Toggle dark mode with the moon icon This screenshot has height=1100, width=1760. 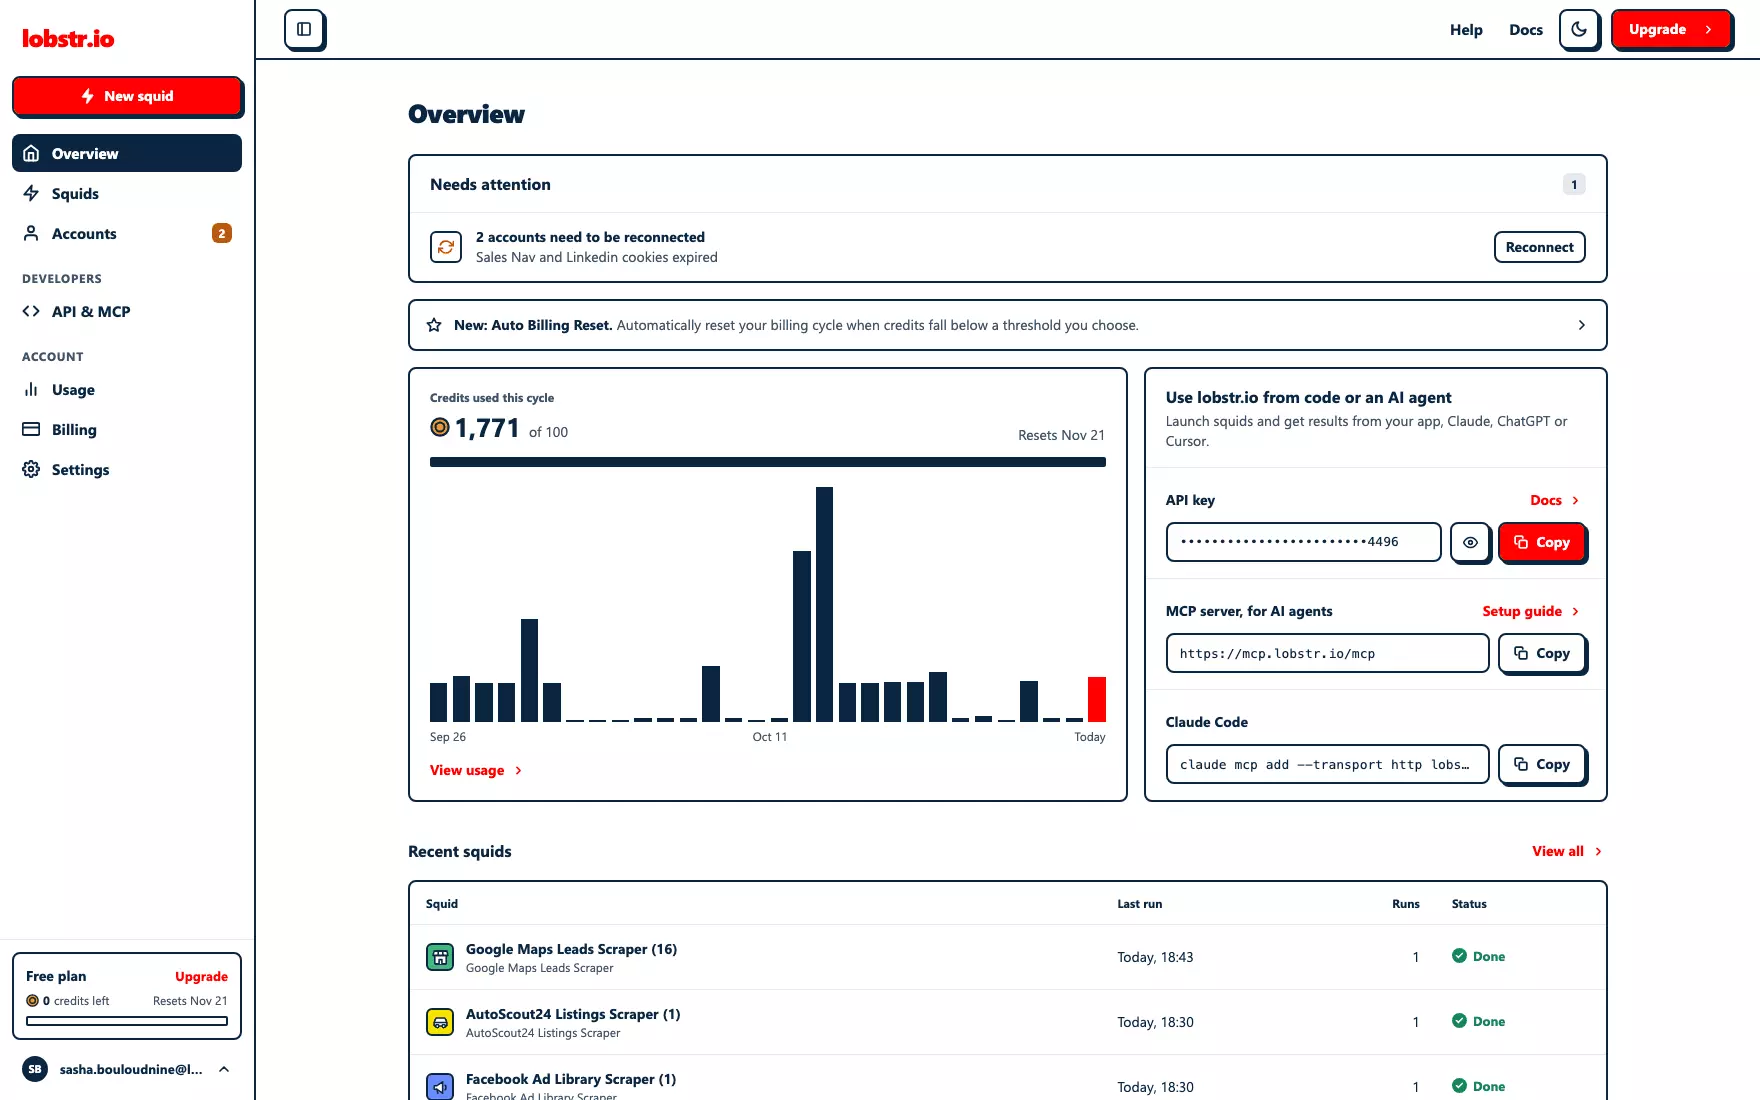point(1579,29)
